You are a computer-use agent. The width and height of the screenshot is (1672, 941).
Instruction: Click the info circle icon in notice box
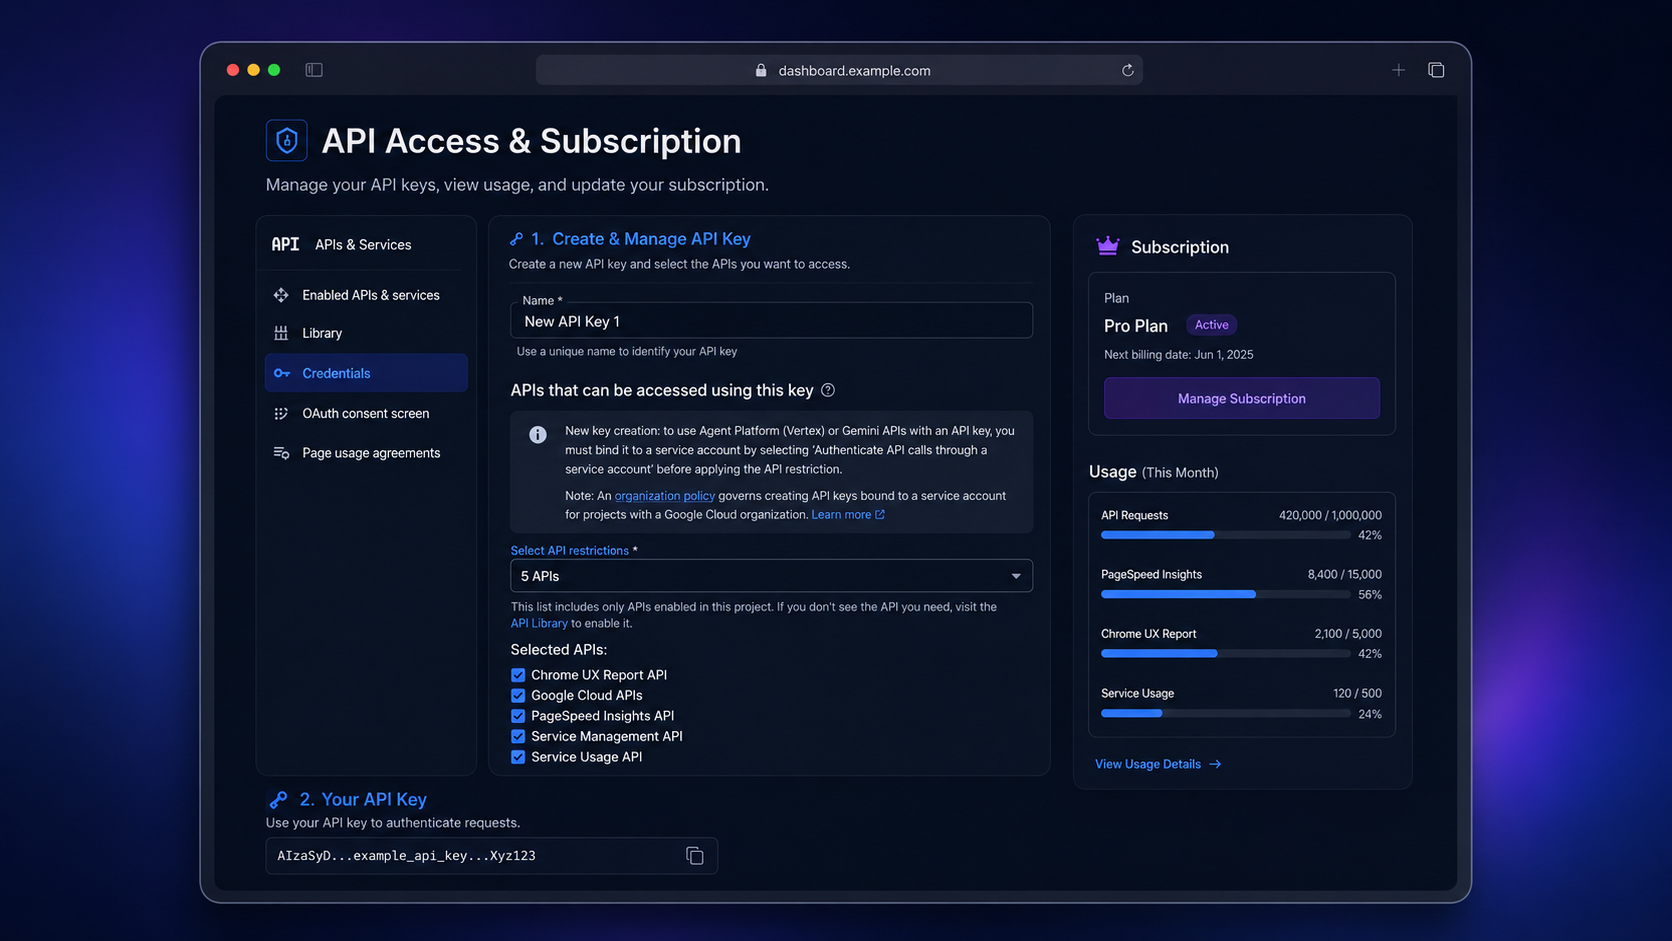point(538,434)
